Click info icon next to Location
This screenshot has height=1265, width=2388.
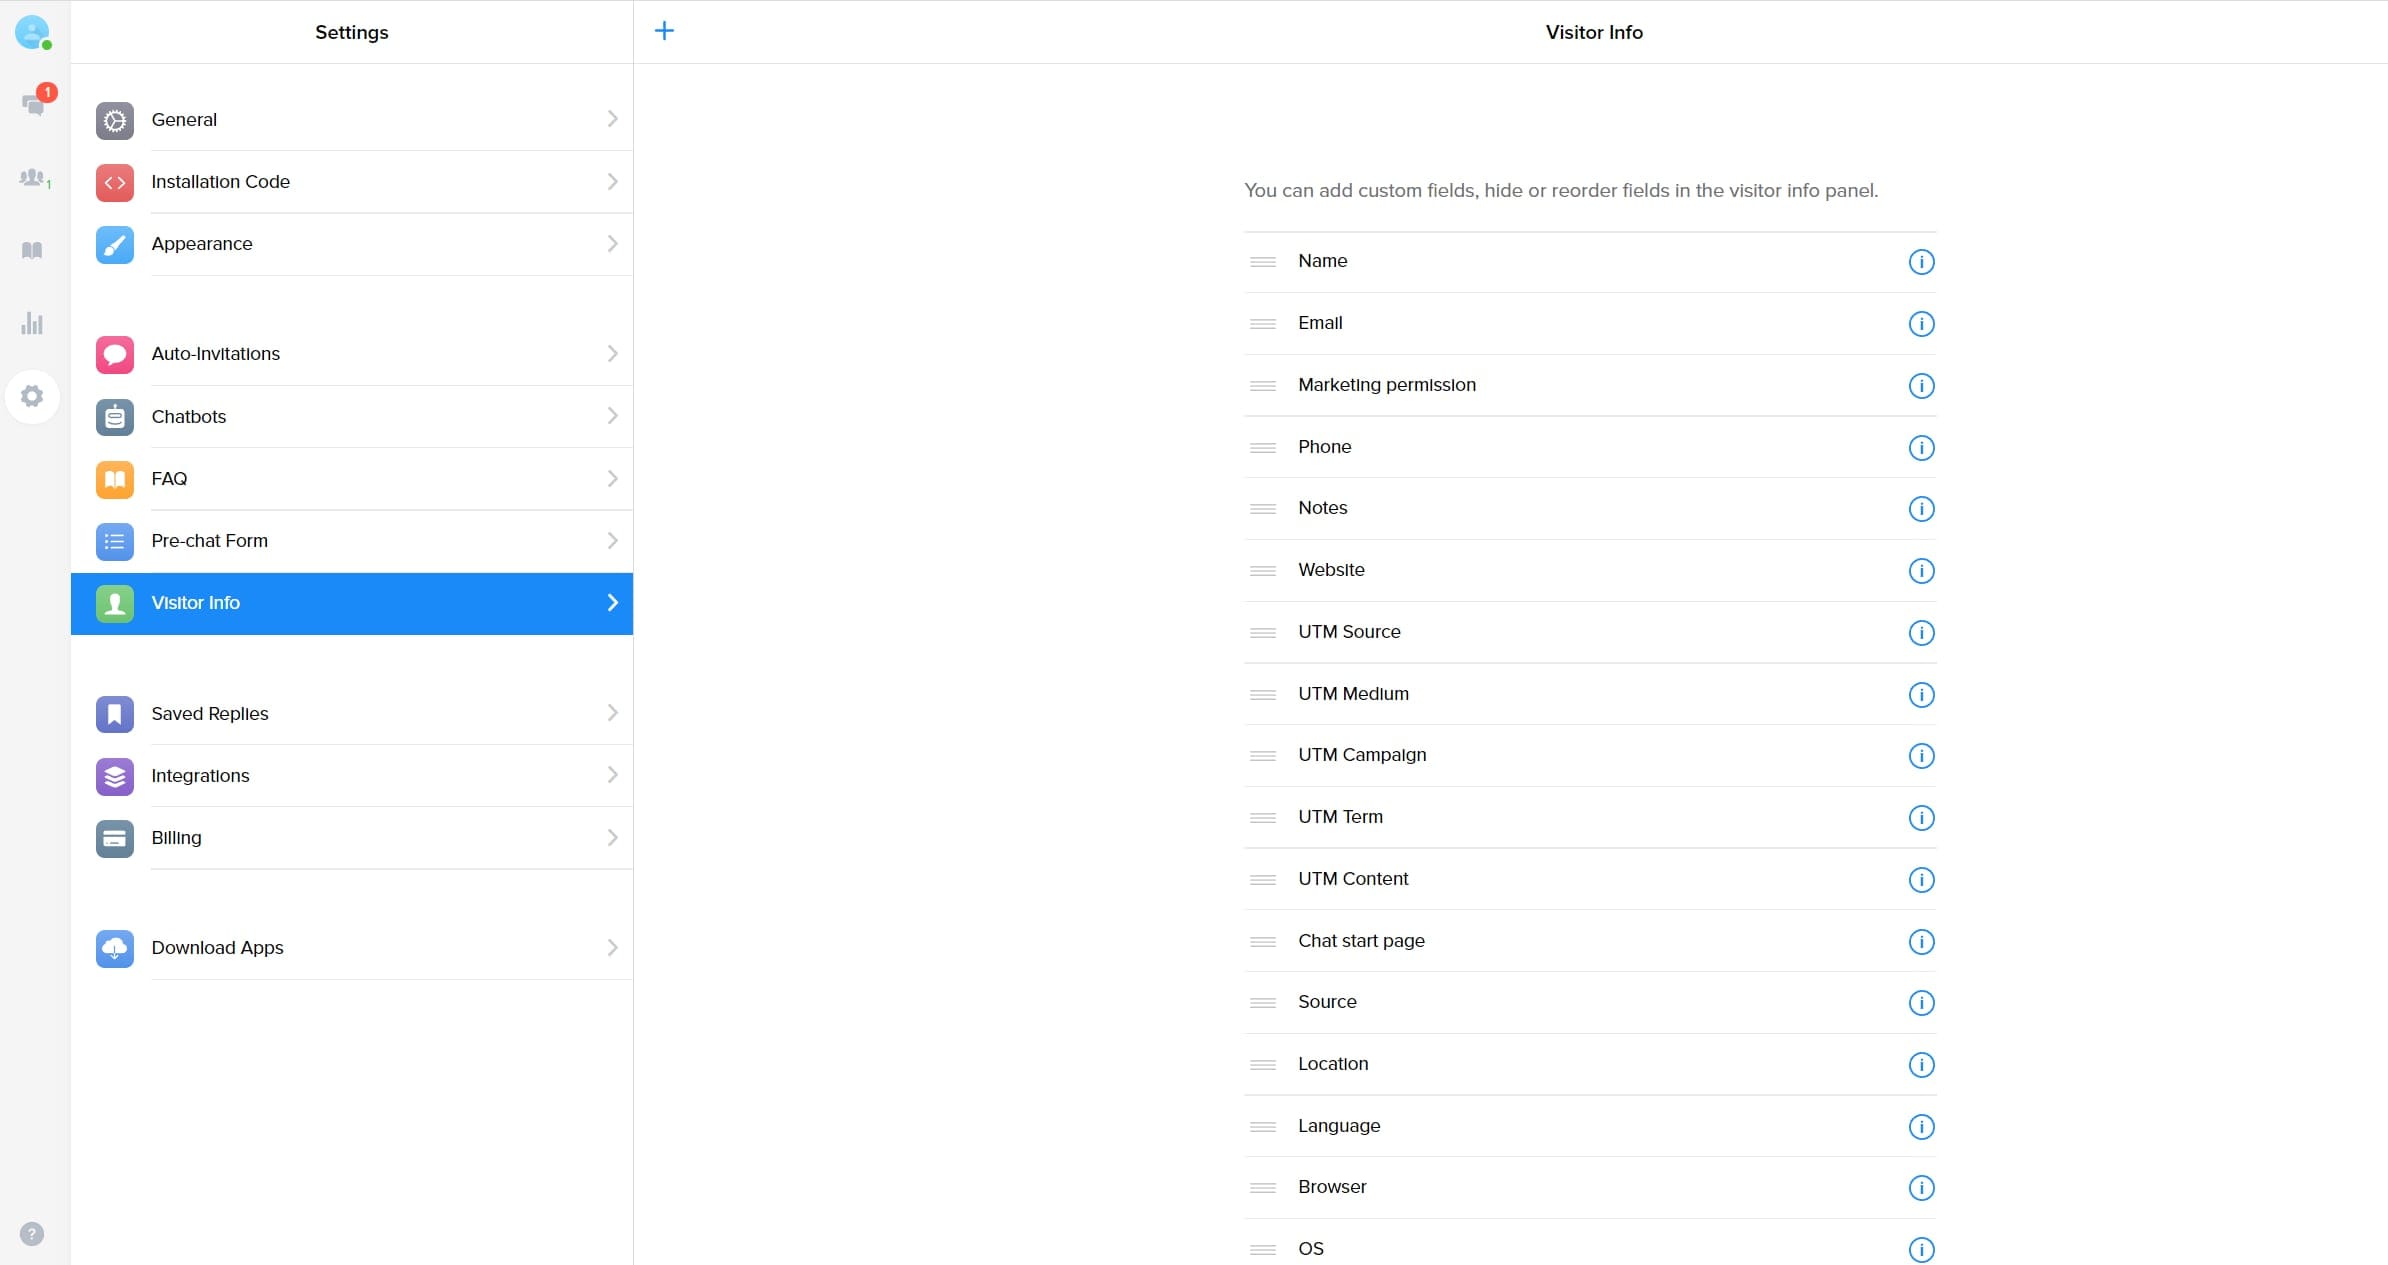click(1921, 1065)
